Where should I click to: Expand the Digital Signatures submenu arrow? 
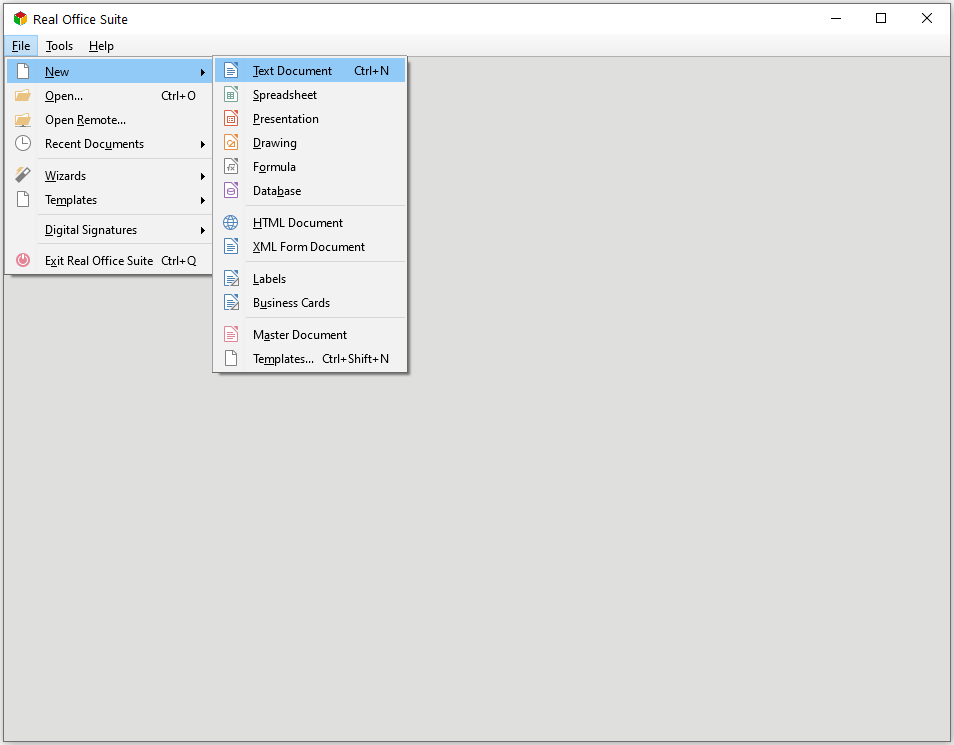pyautogui.click(x=202, y=230)
